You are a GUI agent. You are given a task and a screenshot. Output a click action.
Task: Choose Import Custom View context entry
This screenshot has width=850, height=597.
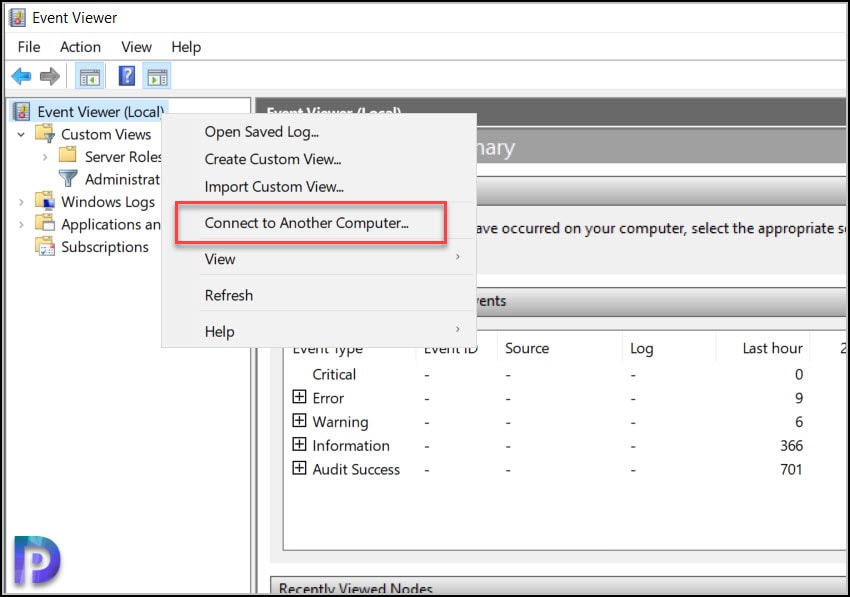[319, 187]
